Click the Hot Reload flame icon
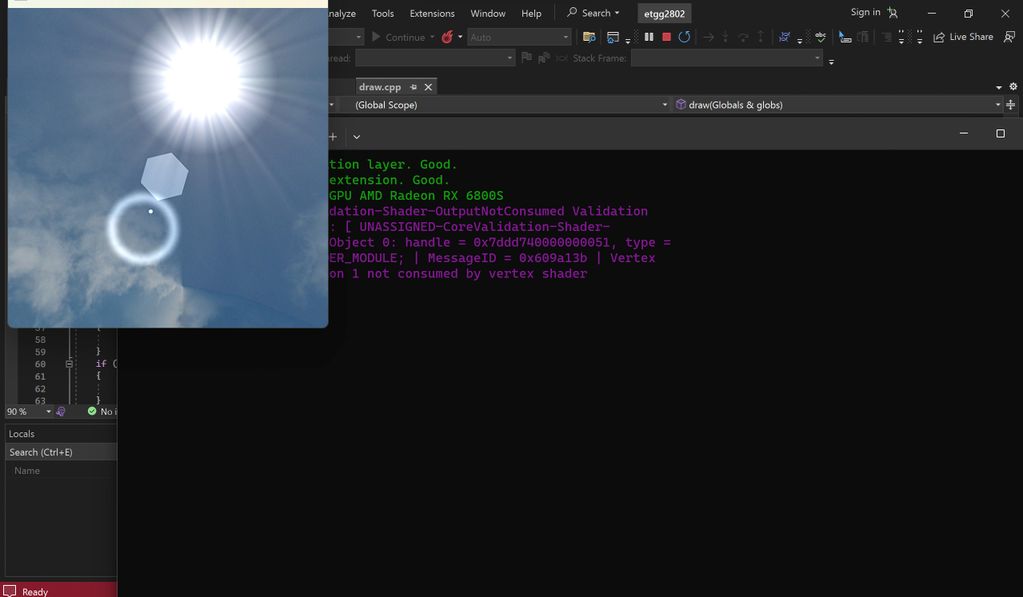 click(447, 37)
